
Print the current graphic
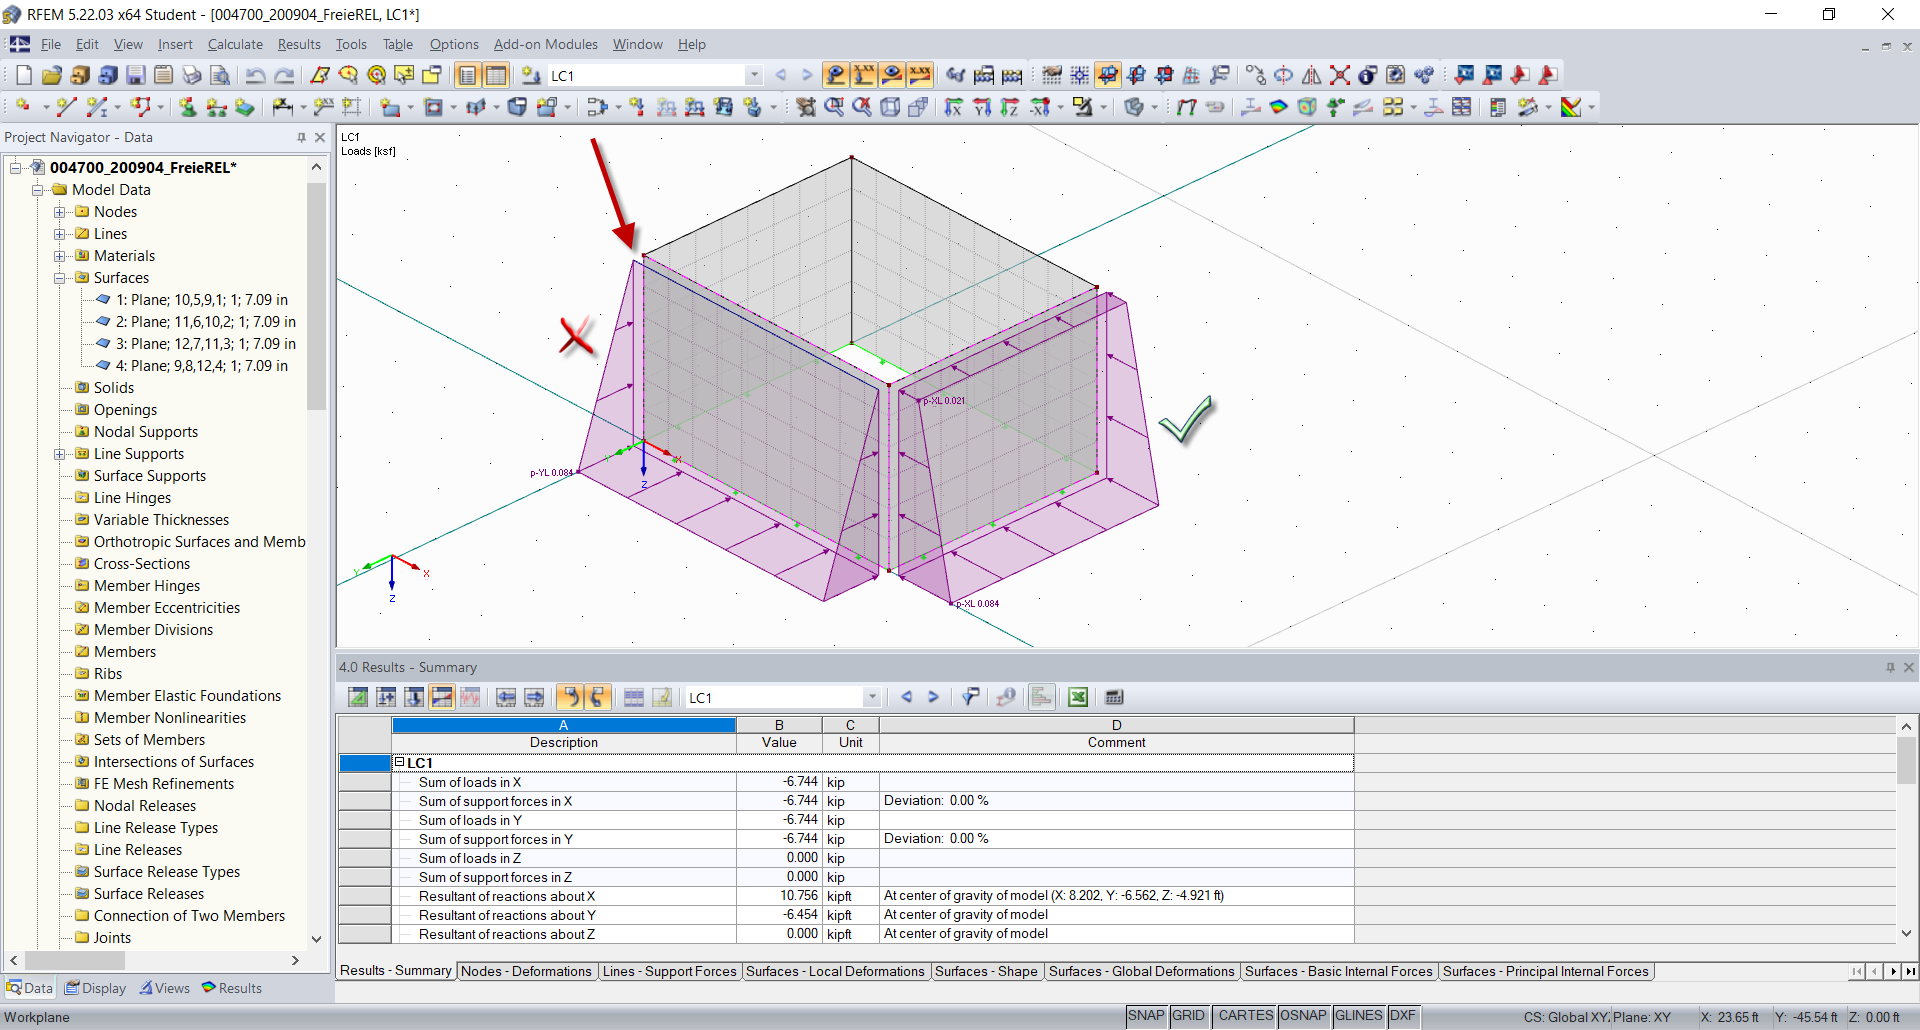192,75
